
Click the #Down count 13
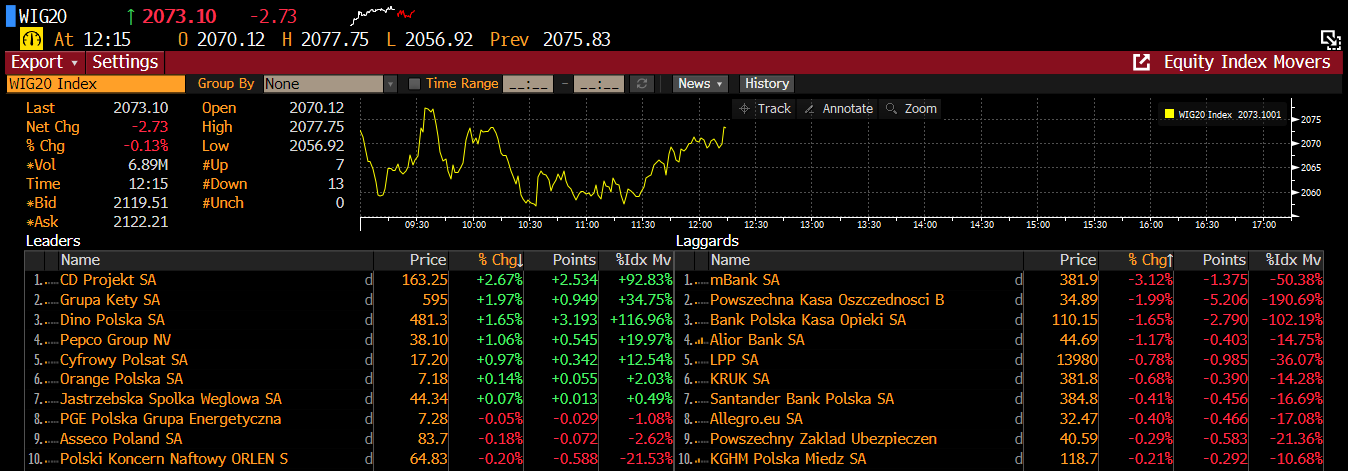(335, 184)
